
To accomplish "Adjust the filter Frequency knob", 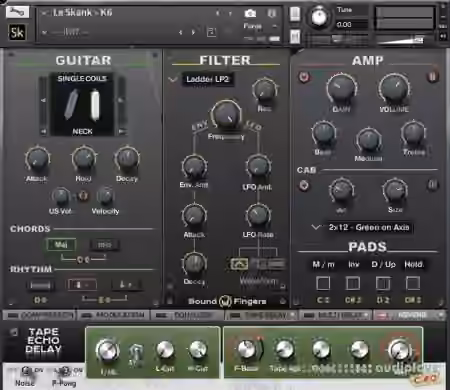I will click(226, 115).
